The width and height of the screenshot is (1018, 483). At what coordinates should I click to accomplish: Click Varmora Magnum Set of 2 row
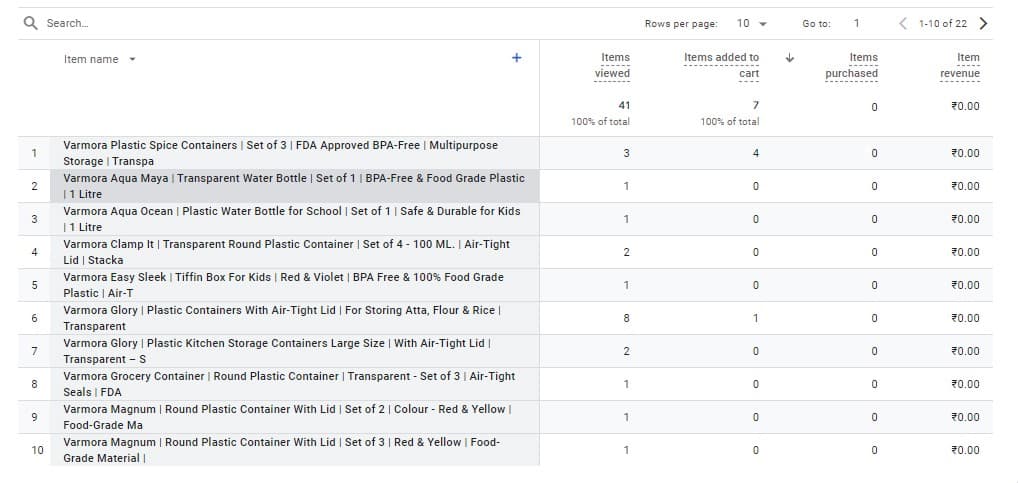pos(287,417)
